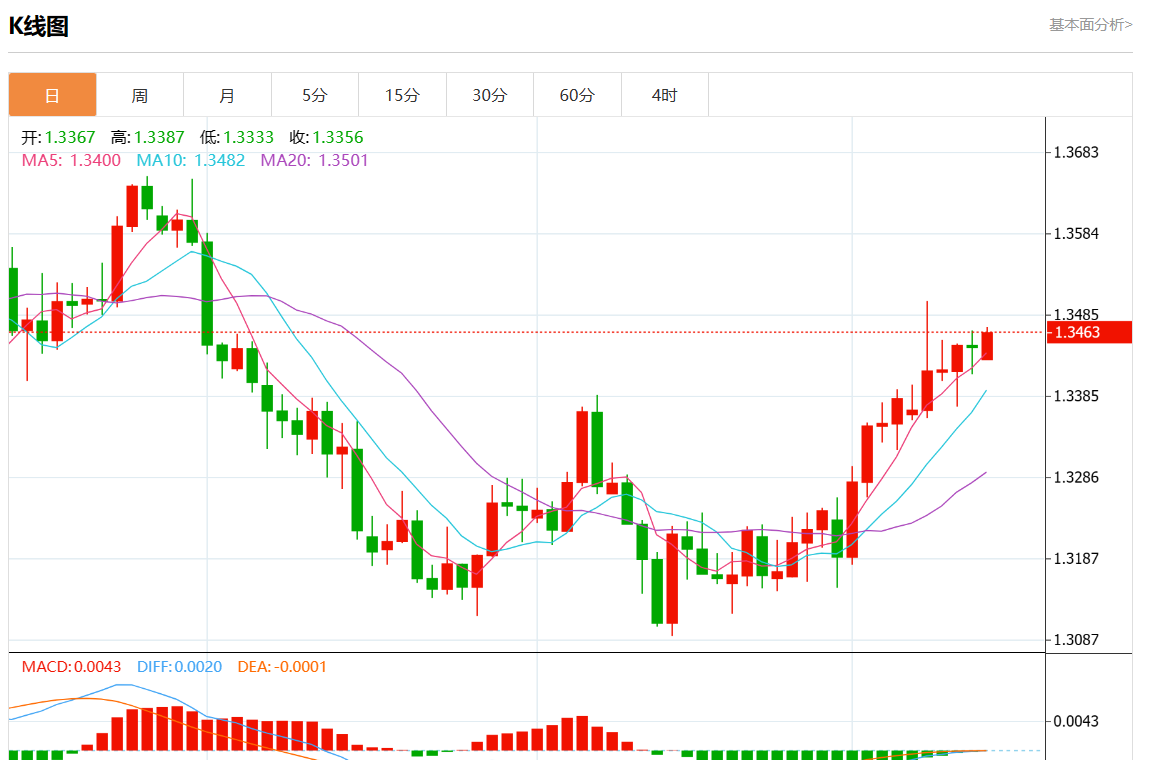Click the DEA: -0.0001 label
Viewport: 1151px width, 760px height.
[282, 667]
